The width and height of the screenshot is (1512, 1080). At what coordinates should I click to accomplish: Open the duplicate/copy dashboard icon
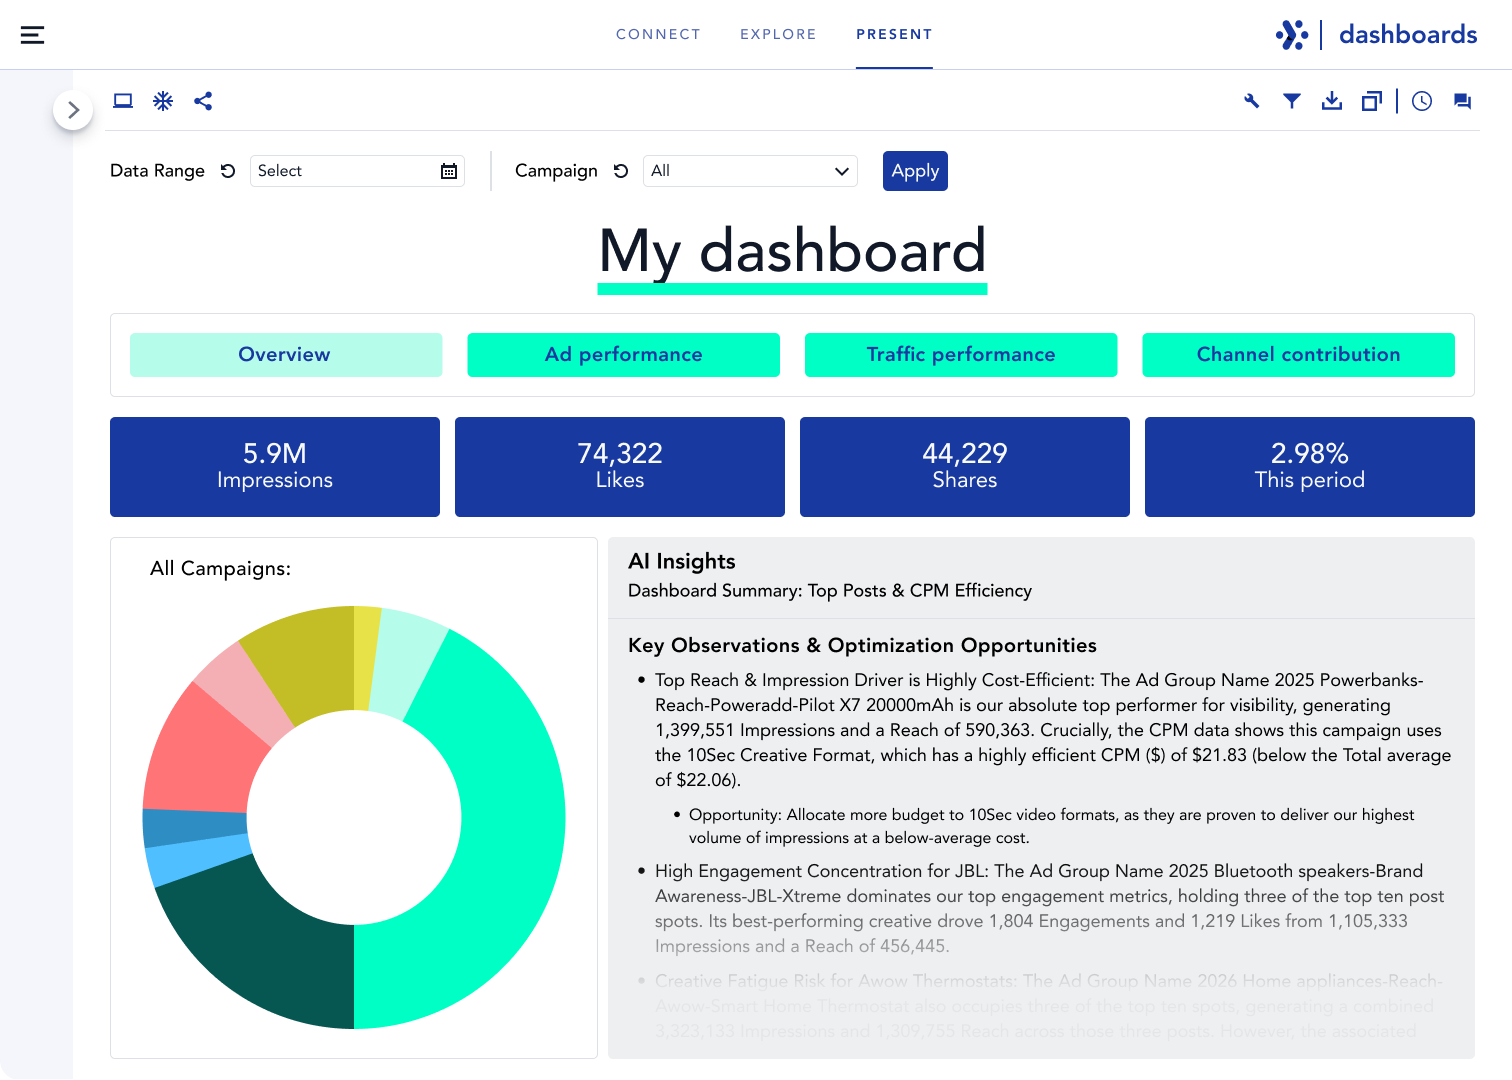coord(1371,101)
